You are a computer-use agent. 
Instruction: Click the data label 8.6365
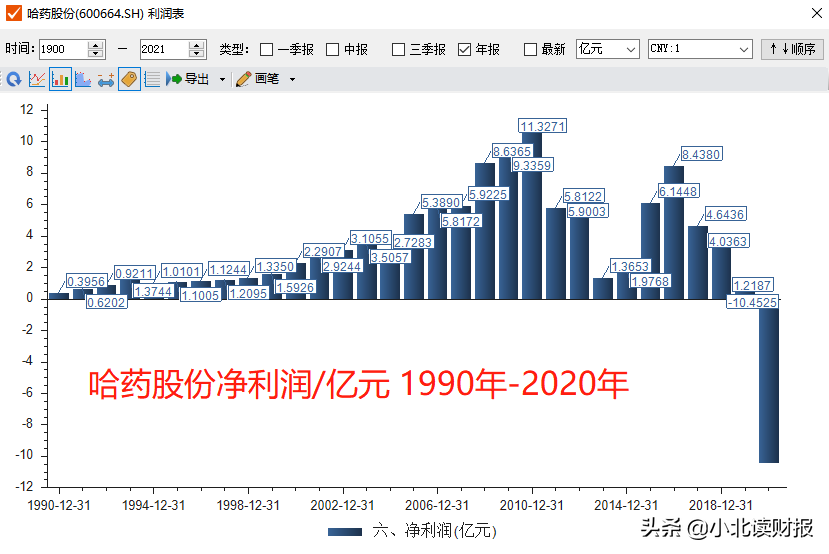pos(512,152)
